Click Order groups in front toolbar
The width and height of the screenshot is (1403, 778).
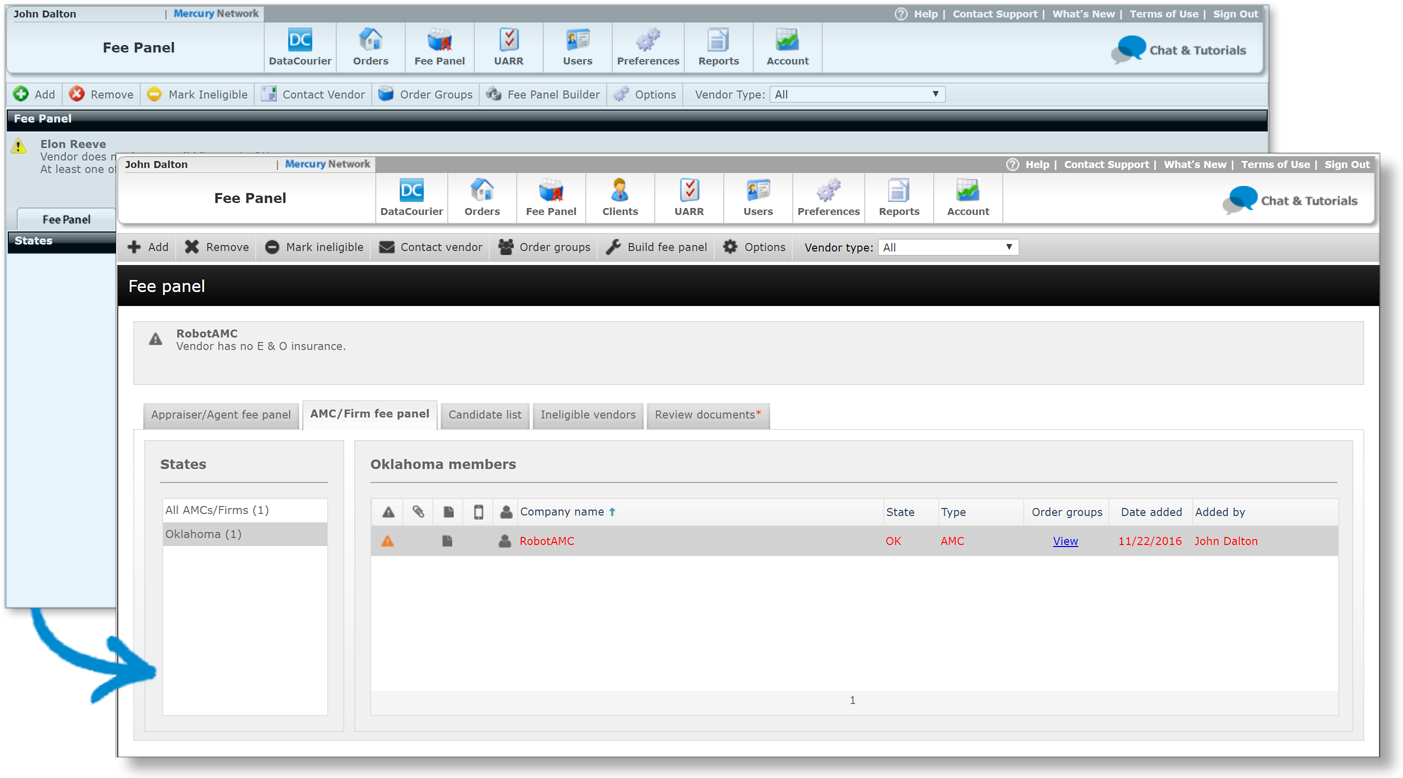[544, 247]
